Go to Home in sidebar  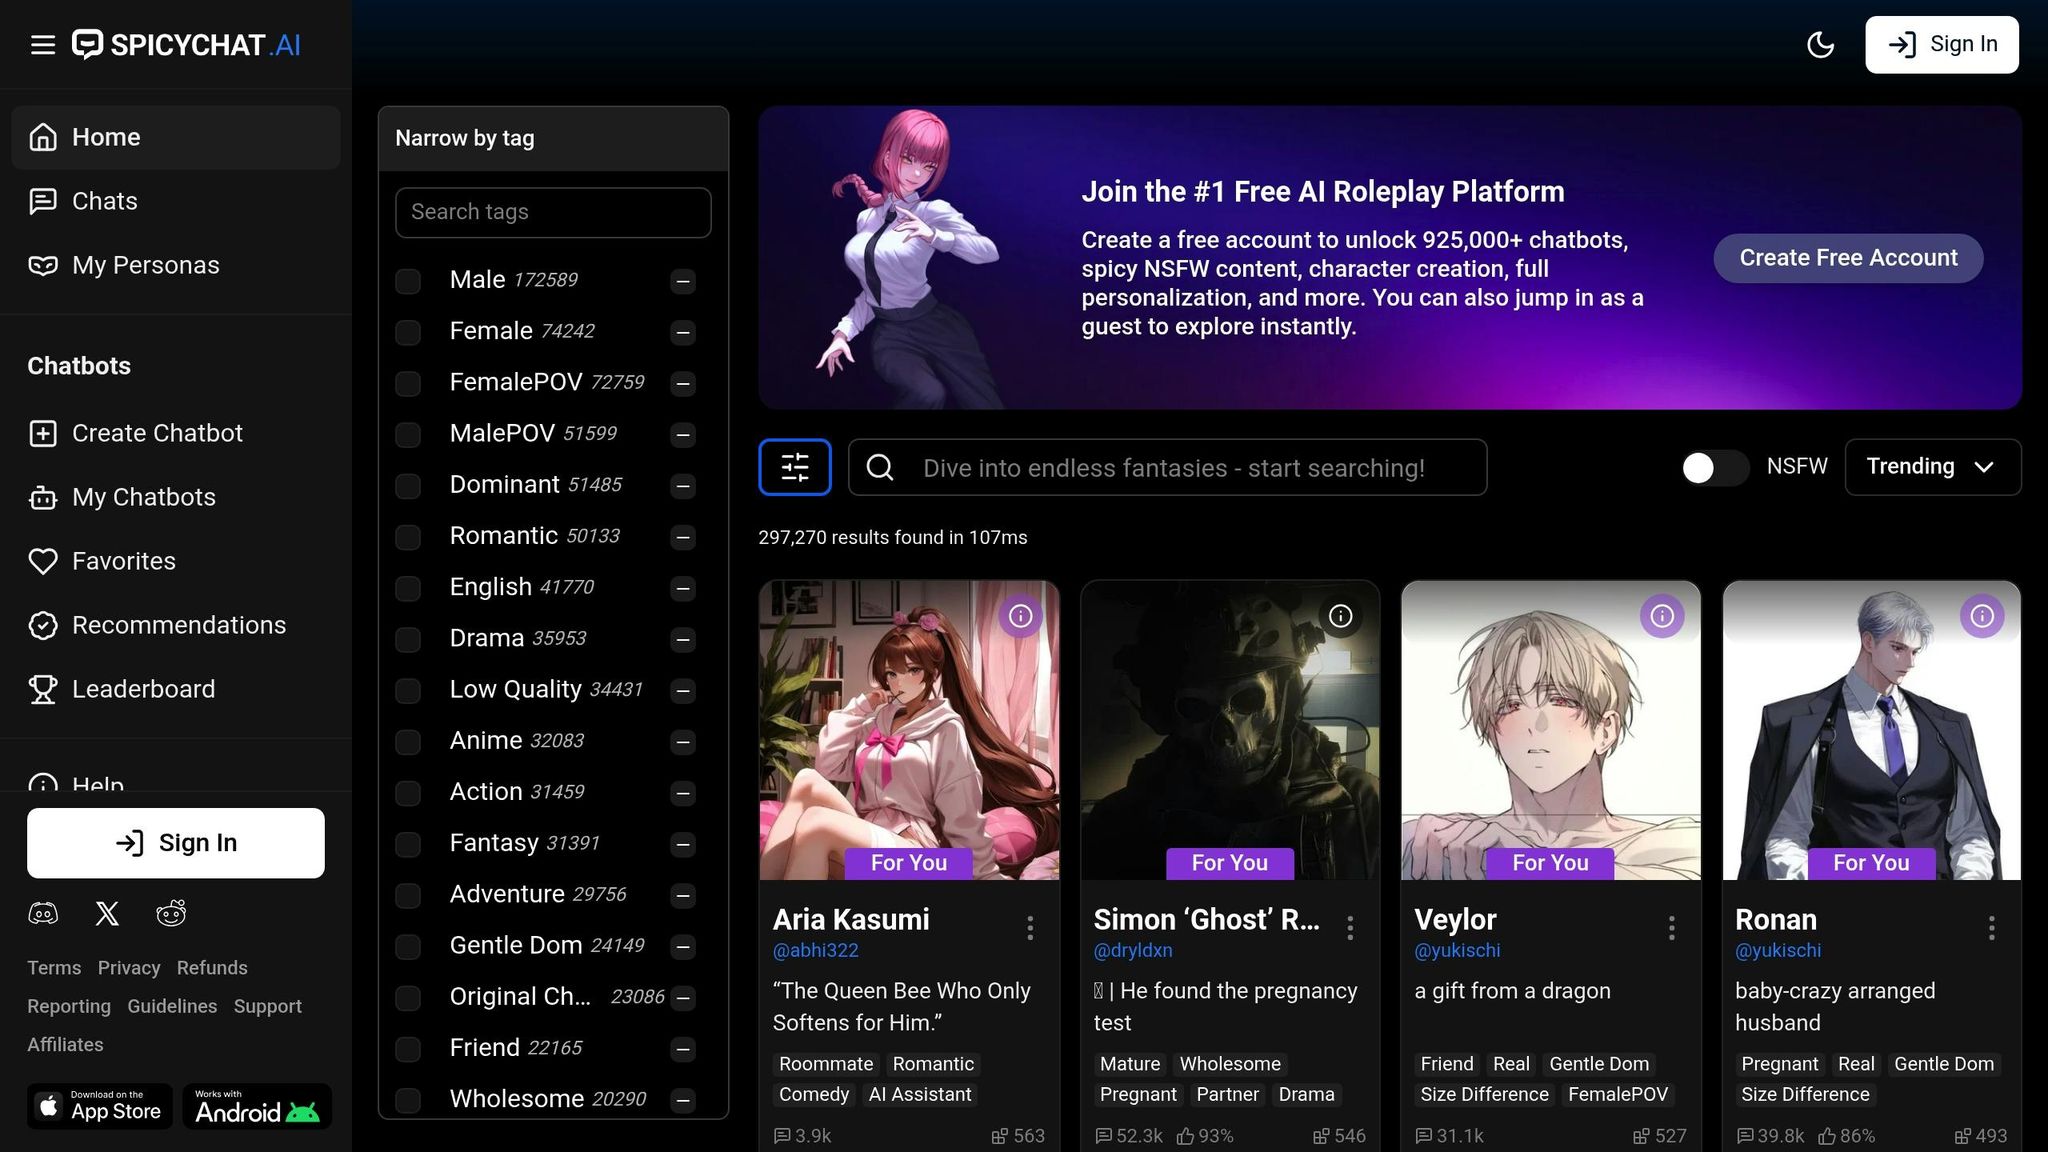(176, 137)
